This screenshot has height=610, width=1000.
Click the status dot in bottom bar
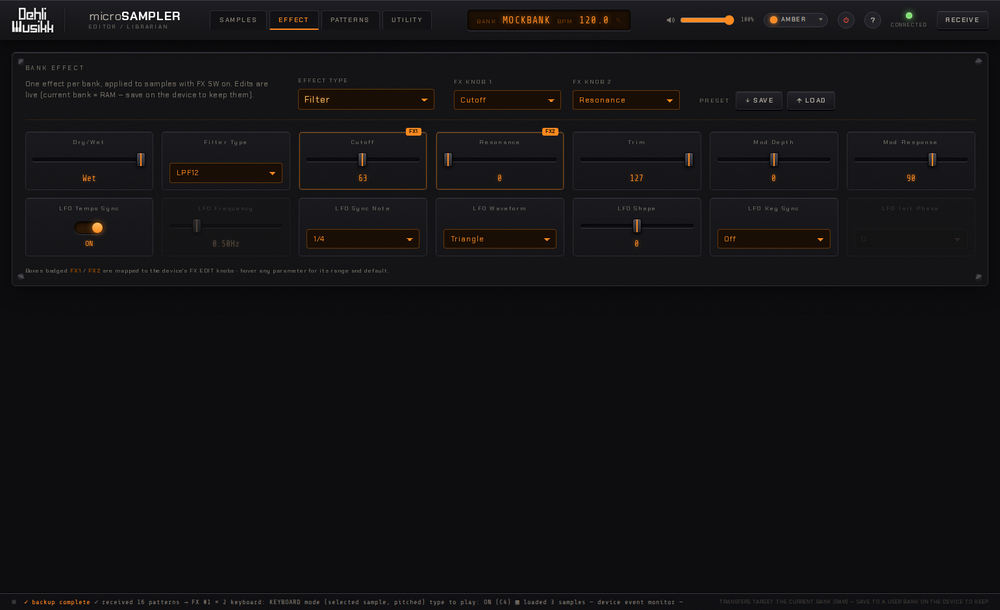pos(14,602)
